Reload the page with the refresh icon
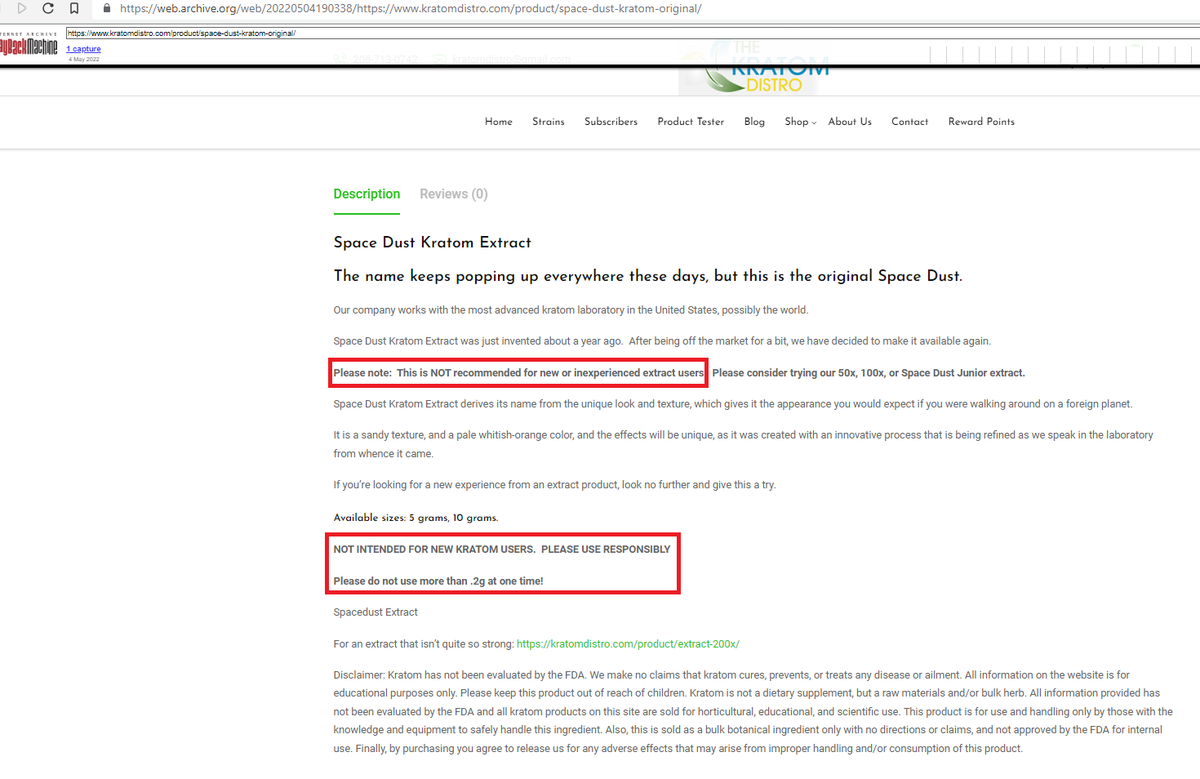Viewport: 1200px width, 779px height. pos(47,8)
